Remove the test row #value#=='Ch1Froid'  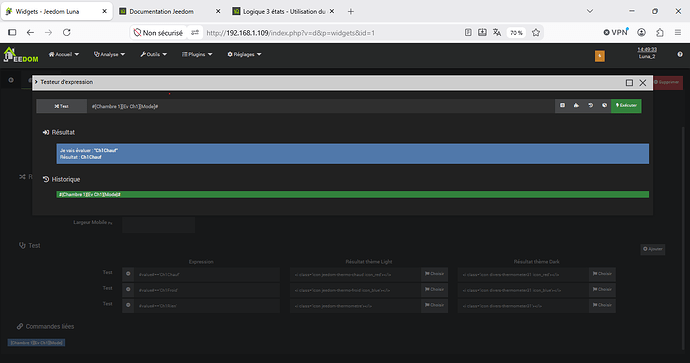(x=128, y=290)
